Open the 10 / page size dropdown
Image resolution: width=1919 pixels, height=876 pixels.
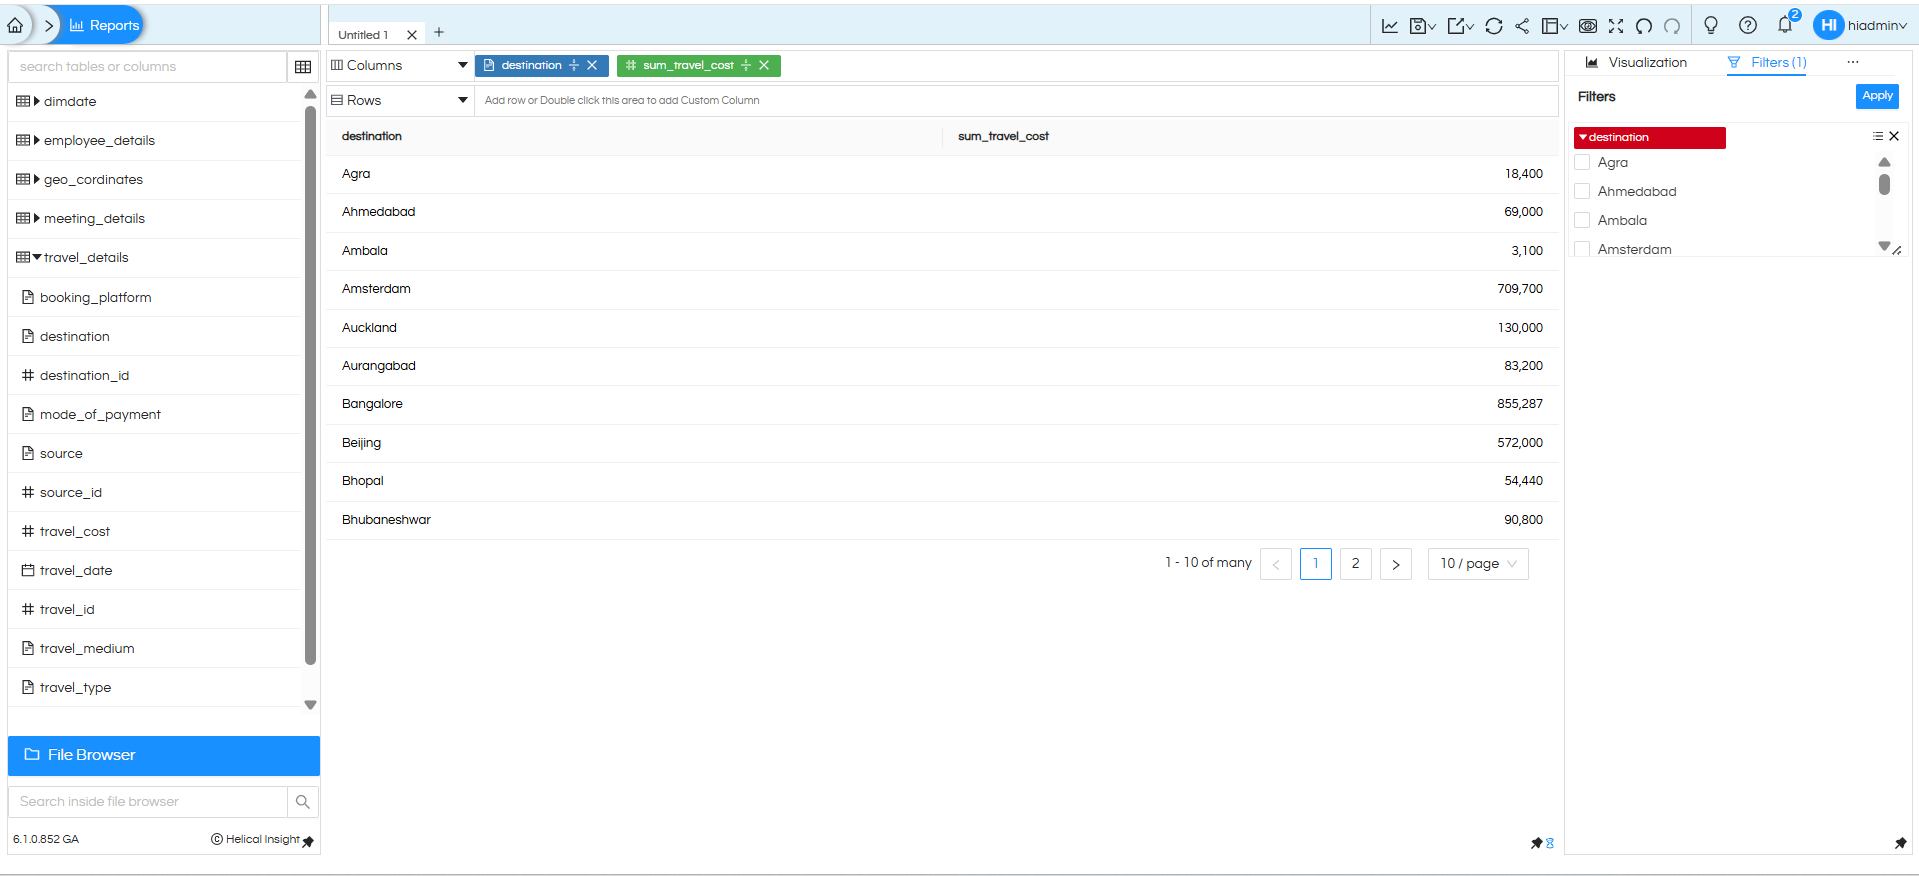pyautogui.click(x=1478, y=564)
